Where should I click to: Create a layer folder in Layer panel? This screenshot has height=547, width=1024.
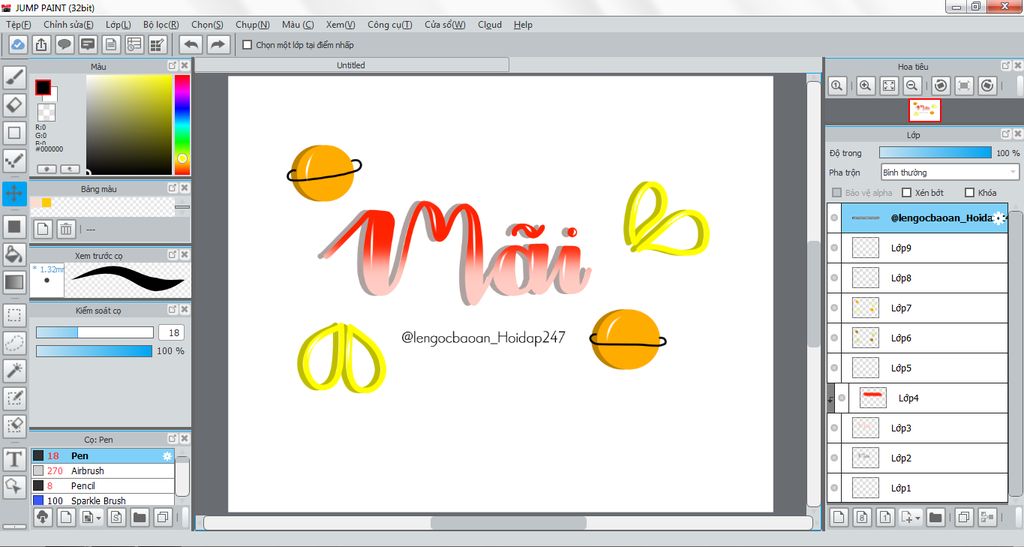pyautogui.click(x=936, y=518)
